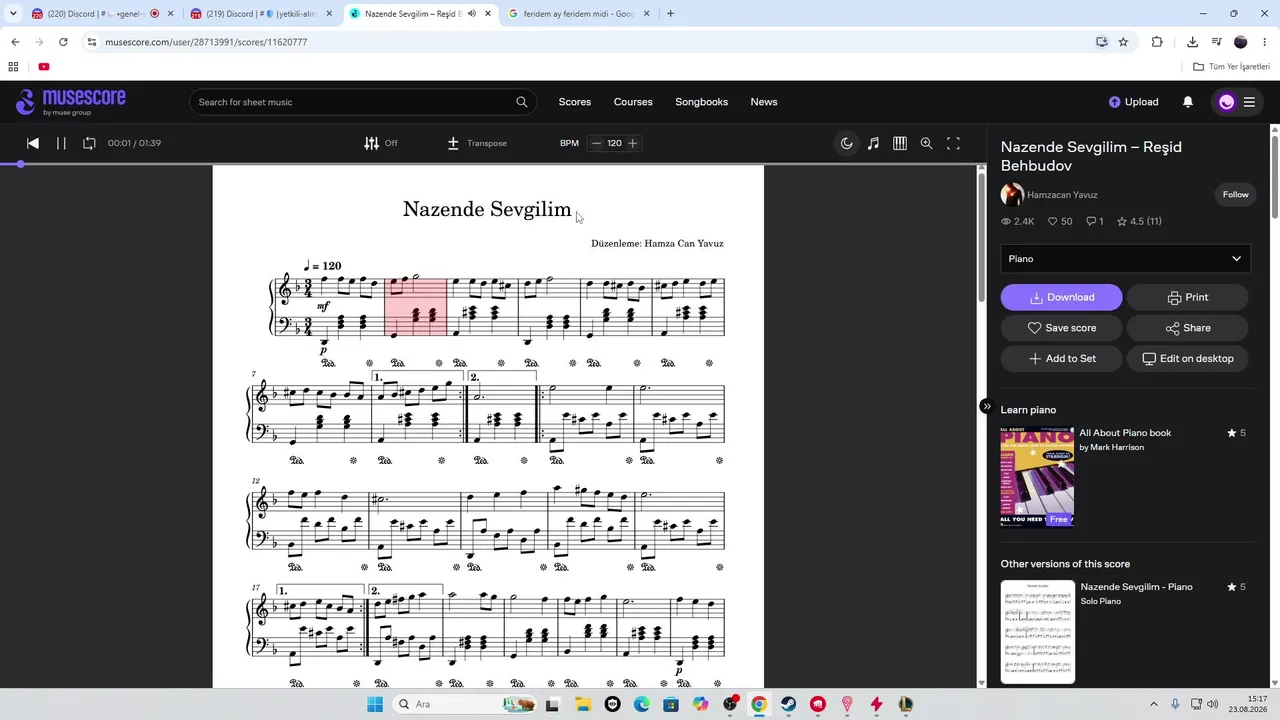This screenshot has width=1280, height=720.
Task: Expand the Piano instrument dropdown
Action: click(1125, 259)
